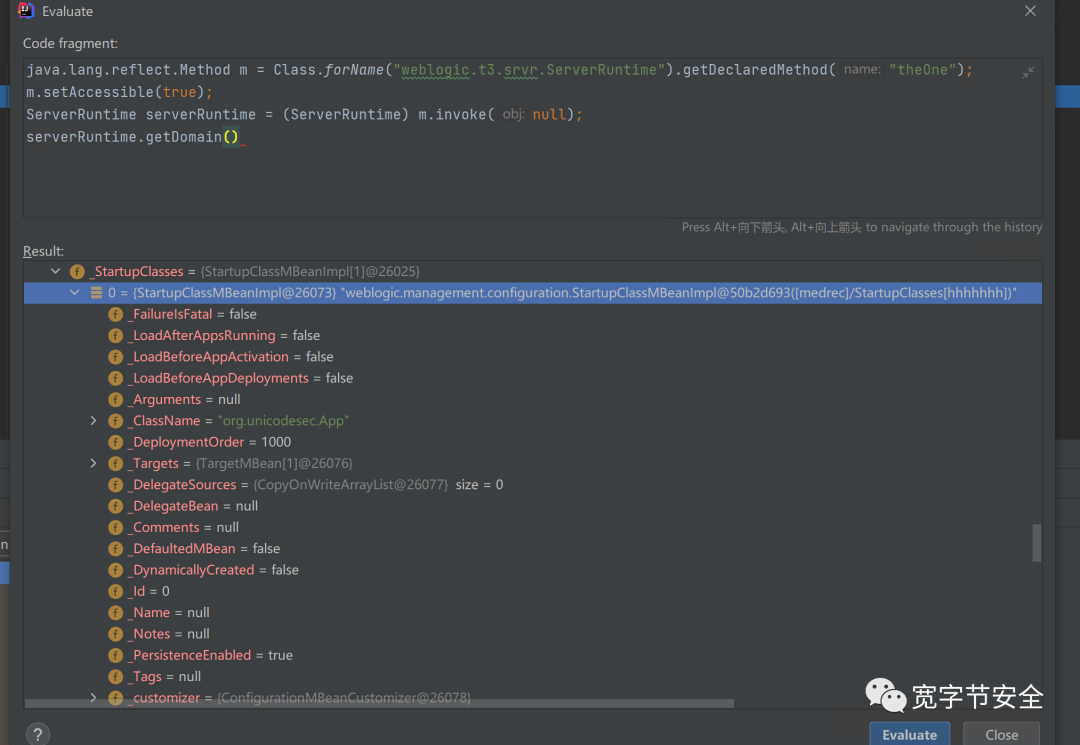Click the field icon of _ClassName
Viewport: 1080px width, 745px height.
(x=116, y=421)
